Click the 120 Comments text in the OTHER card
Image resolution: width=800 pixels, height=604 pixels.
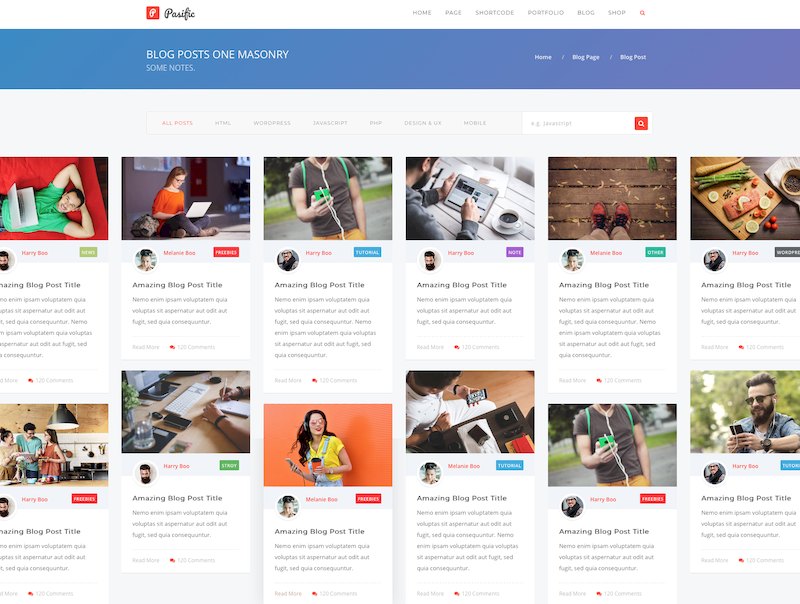point(622,381)
